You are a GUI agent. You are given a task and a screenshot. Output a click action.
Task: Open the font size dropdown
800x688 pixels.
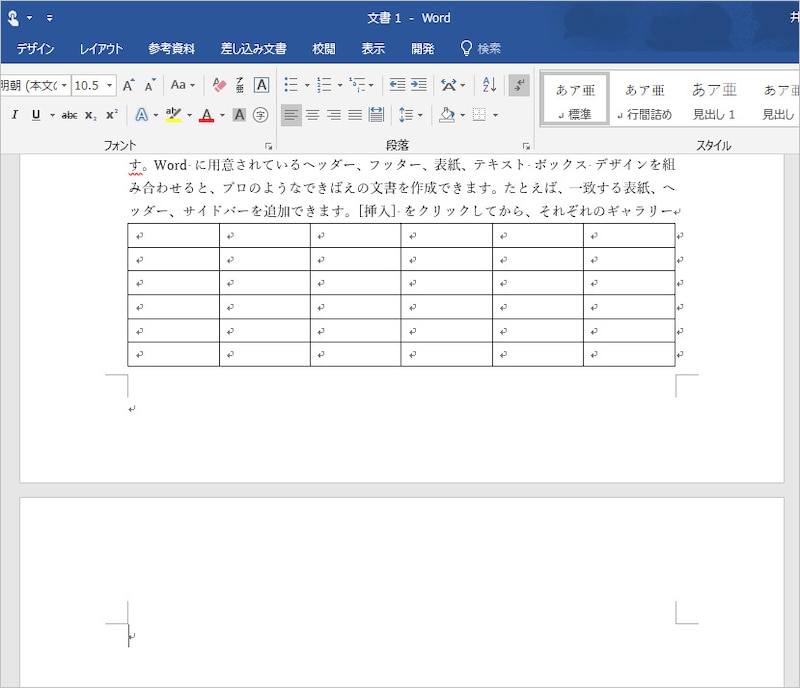[x=108, y=84]
